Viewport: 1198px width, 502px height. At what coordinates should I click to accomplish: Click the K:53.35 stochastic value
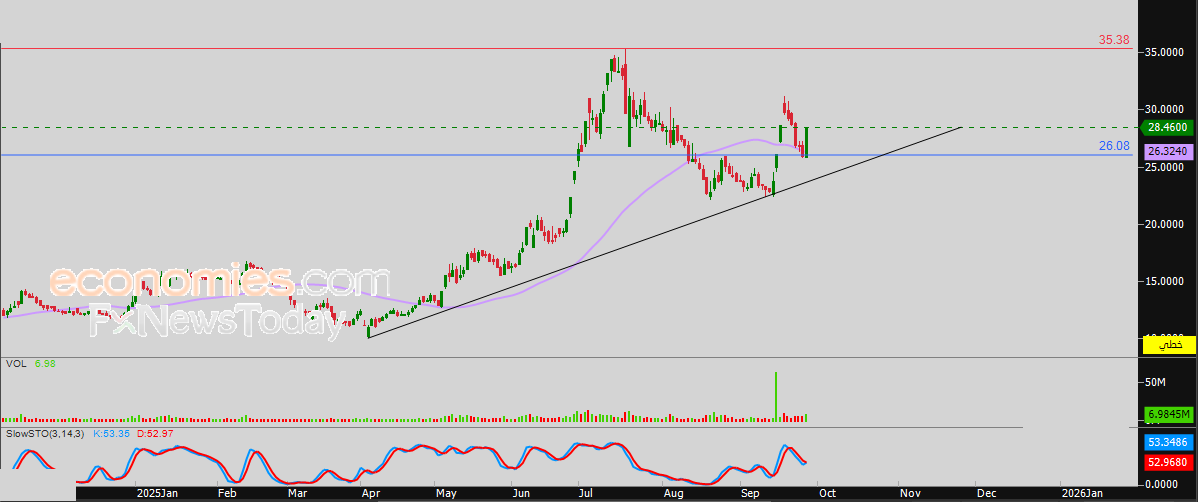pyautogui.click(x=112, y=434)
